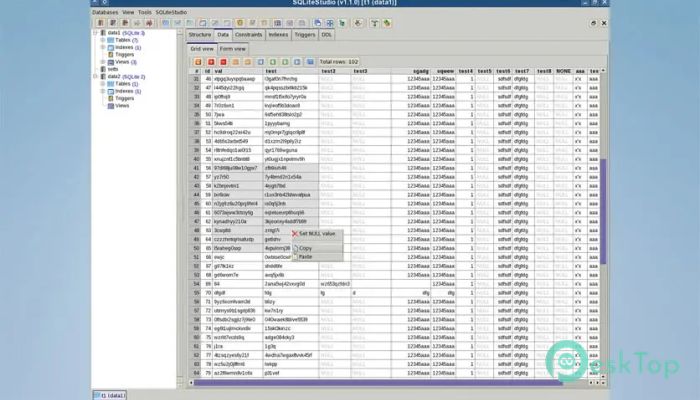The image size is (700, 400).
Task: Click the horizontal scrollbar thumb of the data grid
Action: [378, 383]
